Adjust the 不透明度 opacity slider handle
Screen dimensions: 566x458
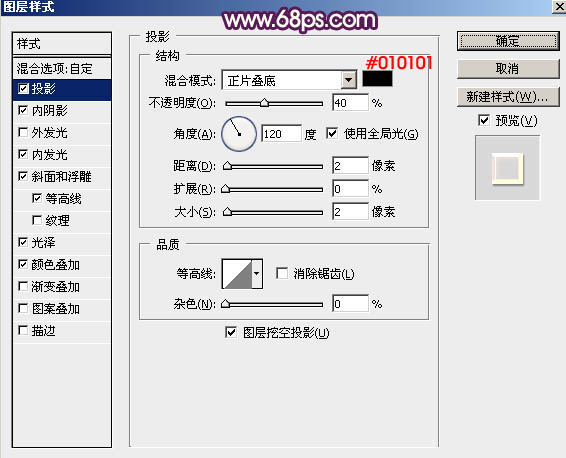[x=265, y=103]
